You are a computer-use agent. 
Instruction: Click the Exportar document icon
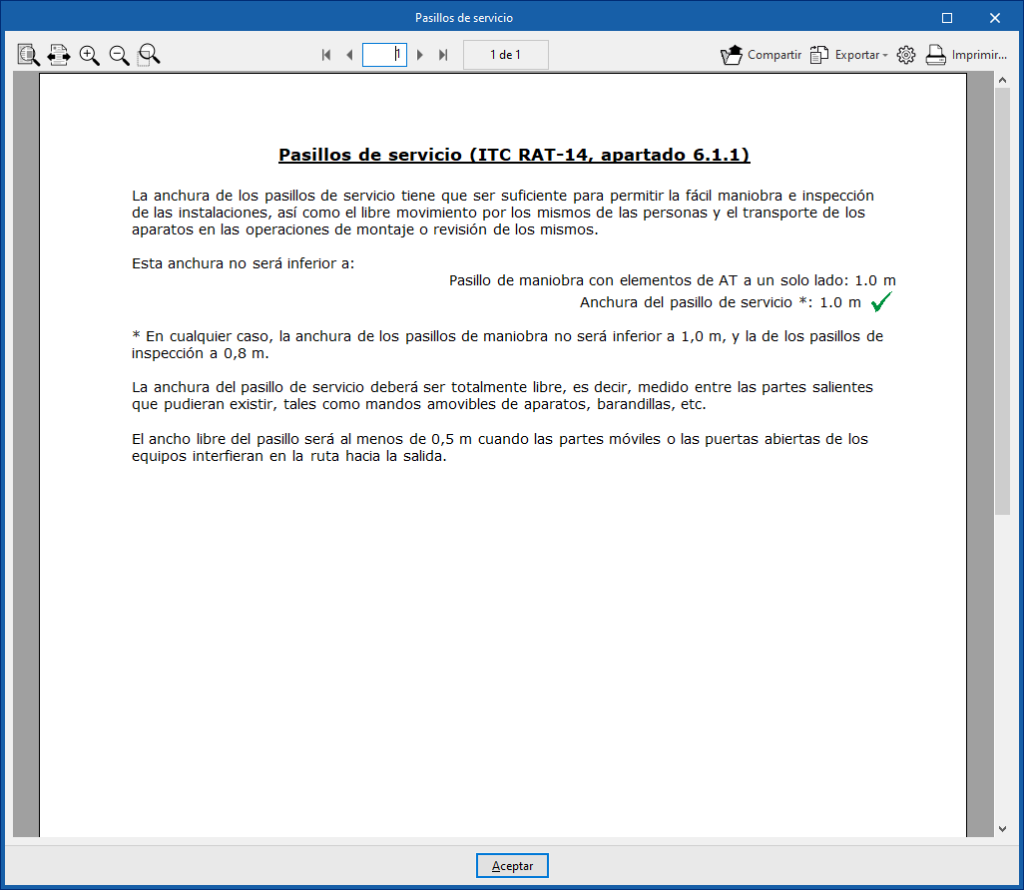click(x=819, y=55)
